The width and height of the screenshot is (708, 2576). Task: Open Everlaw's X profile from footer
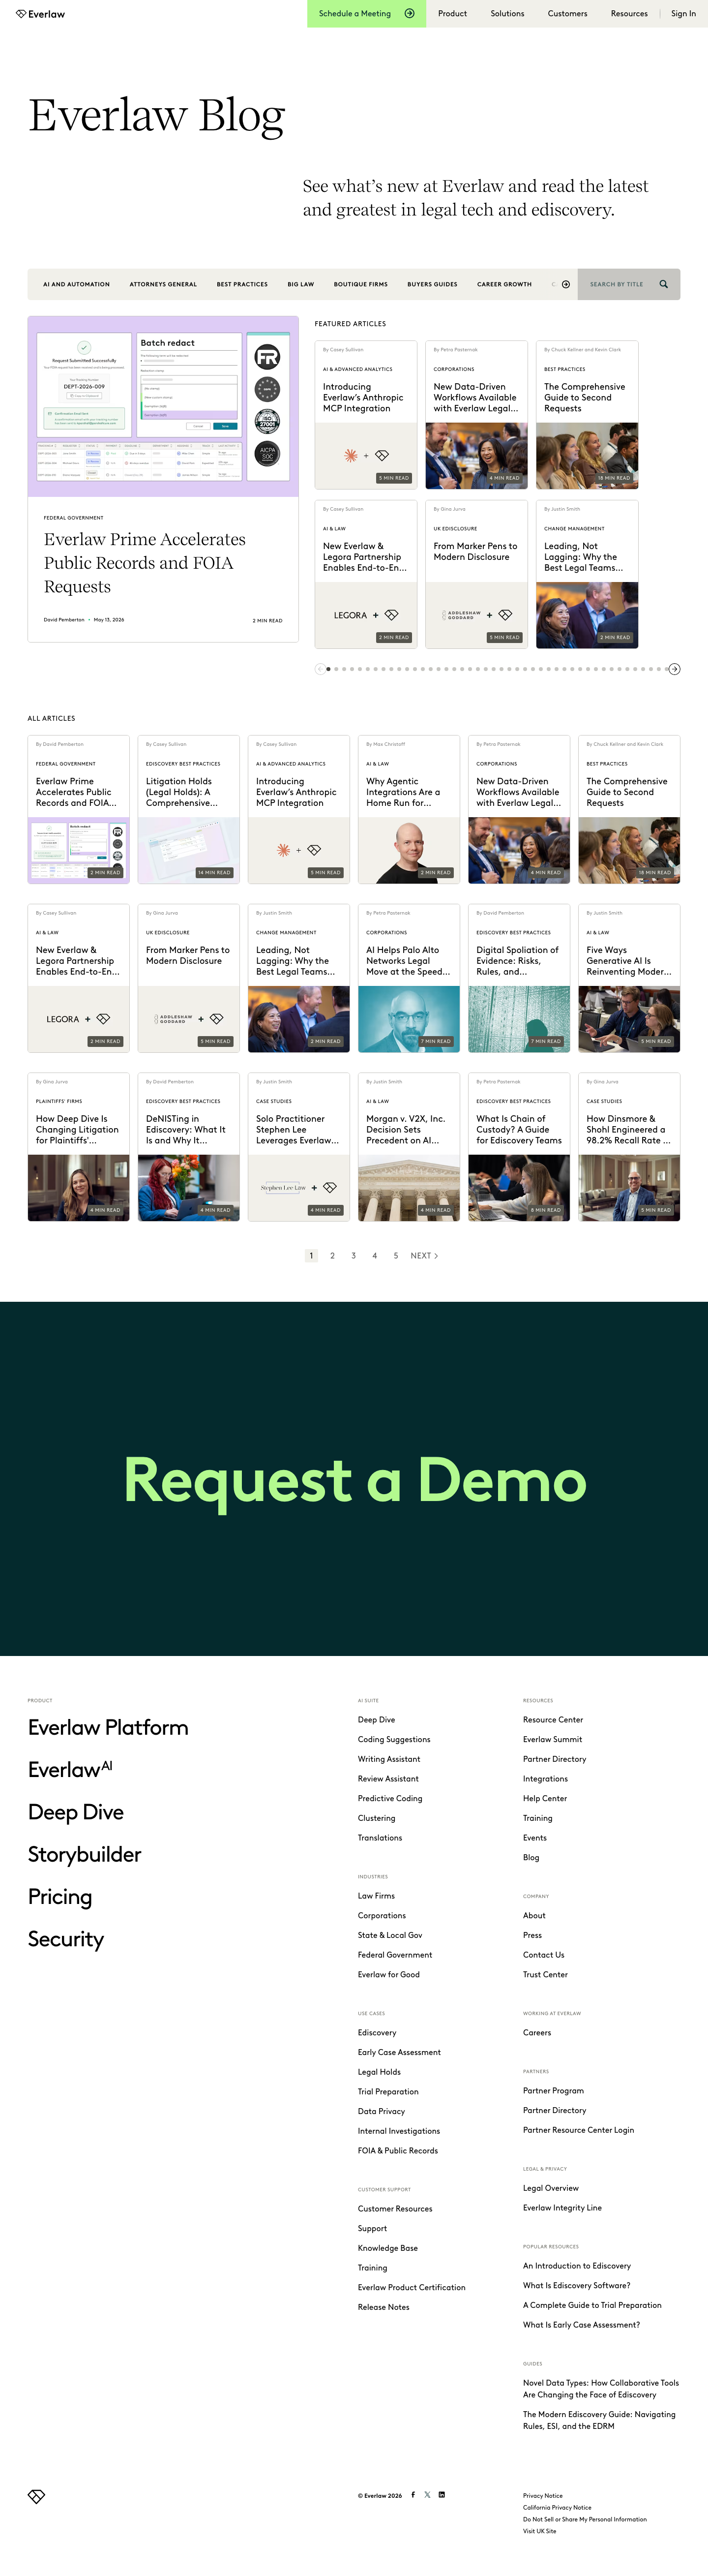click(427, 2494)
